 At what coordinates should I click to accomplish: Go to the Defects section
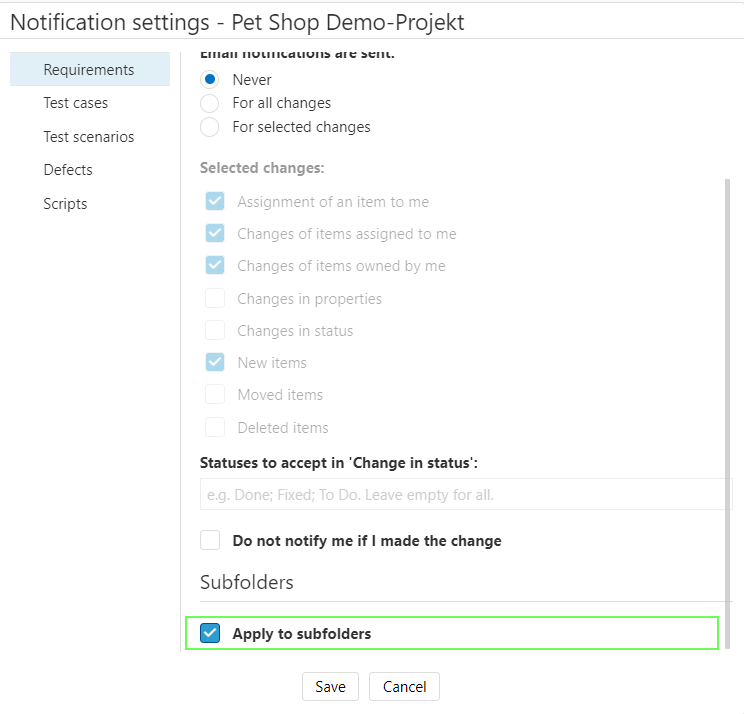click(68, 170)
